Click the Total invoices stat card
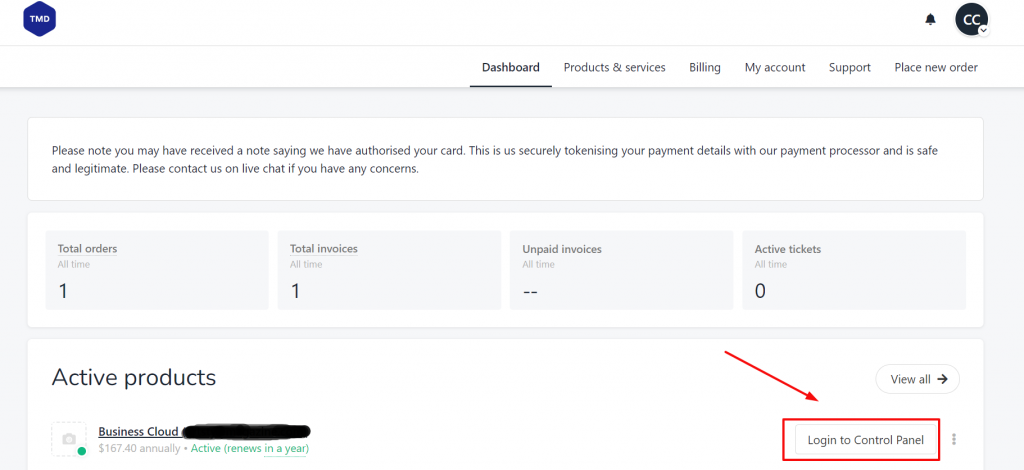Viewport: 1024px width, 470px height. tap(388, 270)
